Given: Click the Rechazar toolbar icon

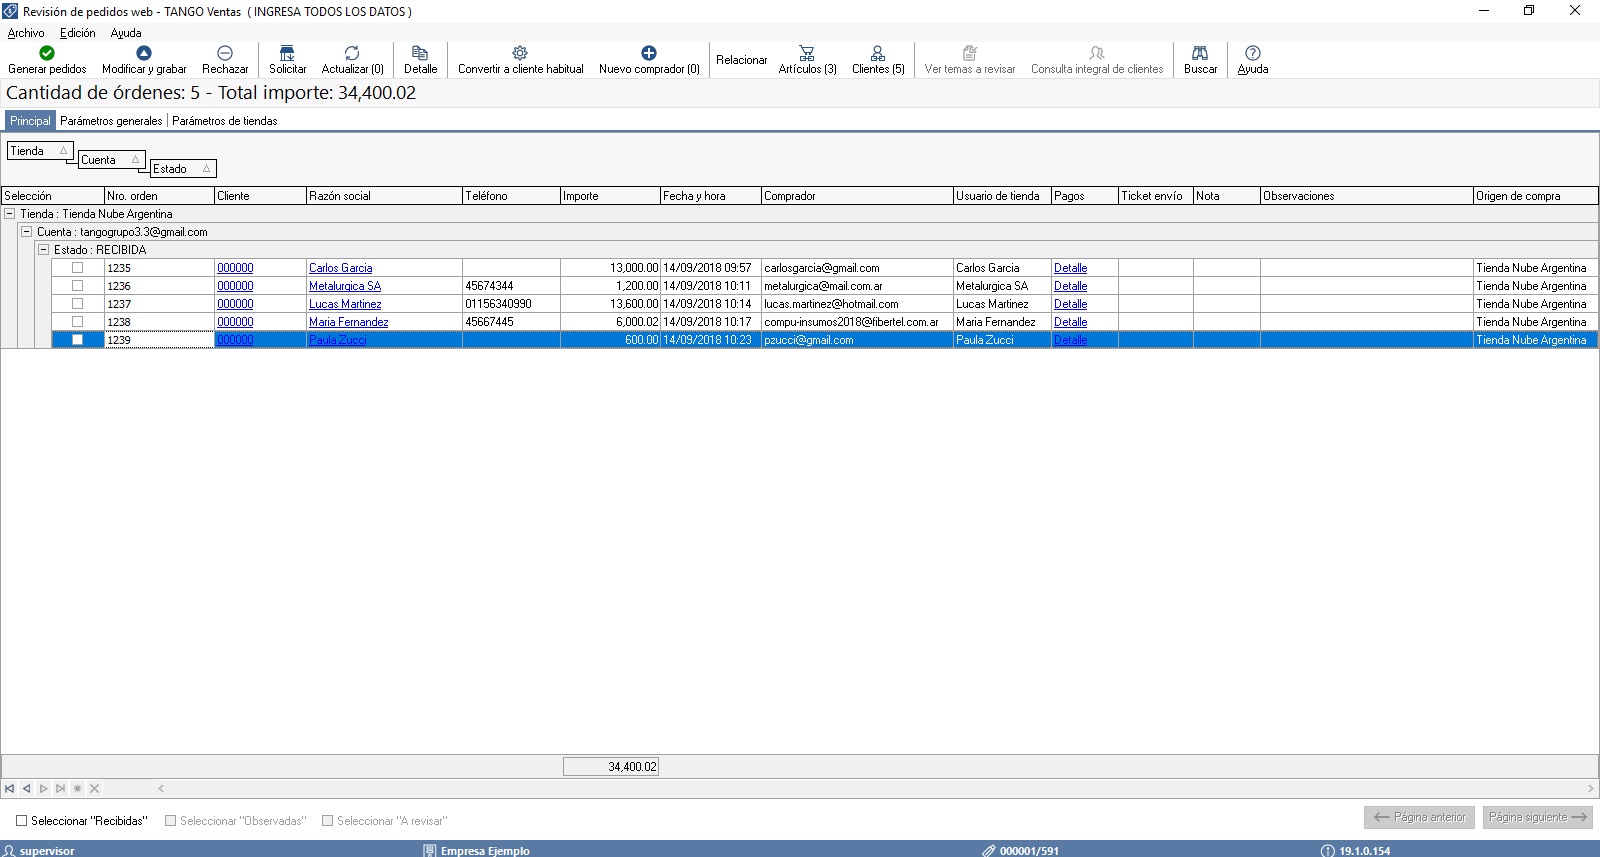Looking at the screenshot, I should coord(225,53).
